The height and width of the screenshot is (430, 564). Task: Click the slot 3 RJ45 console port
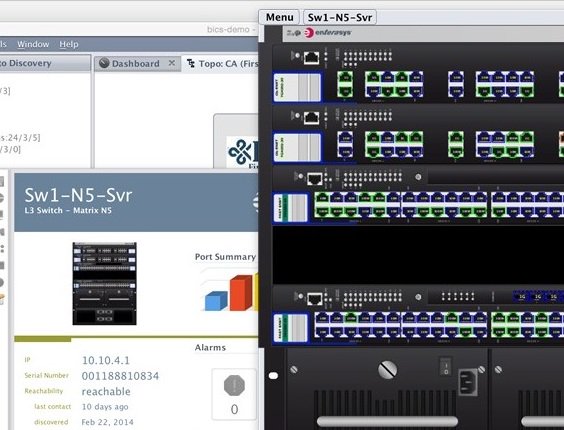click(315, 178)
